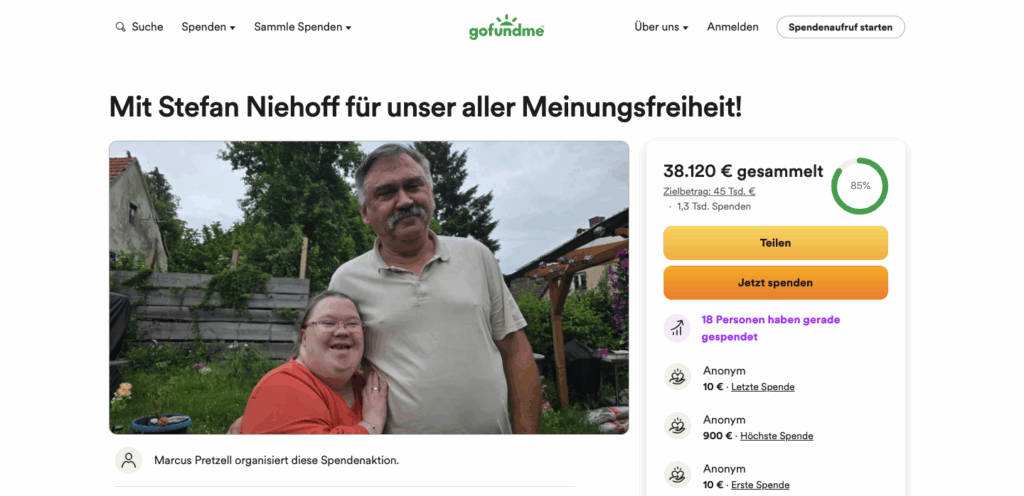Screen dimensions: 1024x496
Task: Click the trending chart icon beside recent donors
Action: point(677,328)
